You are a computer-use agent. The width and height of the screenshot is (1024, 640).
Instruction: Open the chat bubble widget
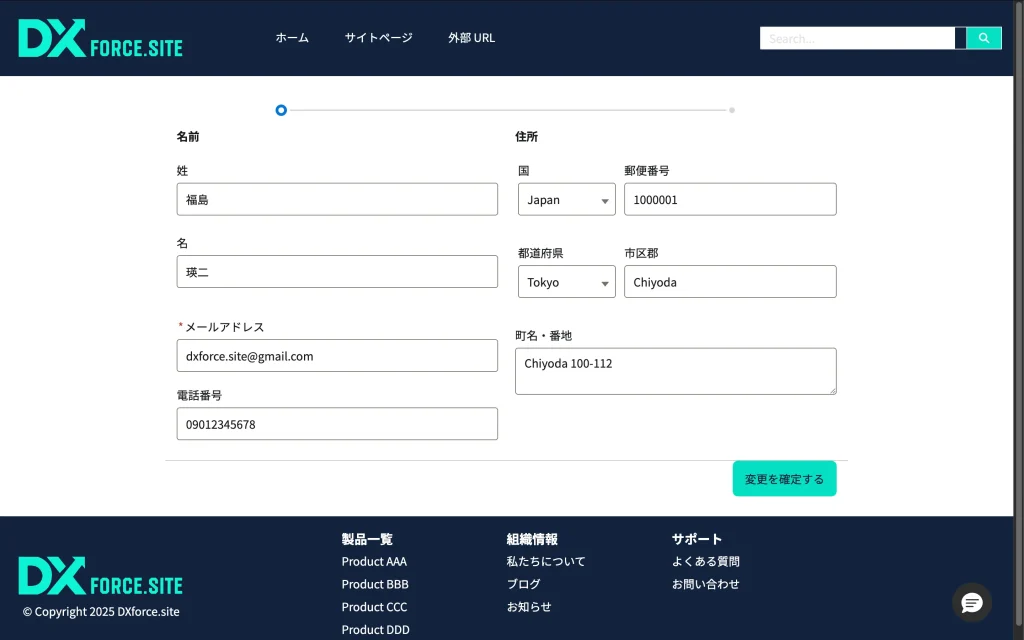click(x=971, y=603)
